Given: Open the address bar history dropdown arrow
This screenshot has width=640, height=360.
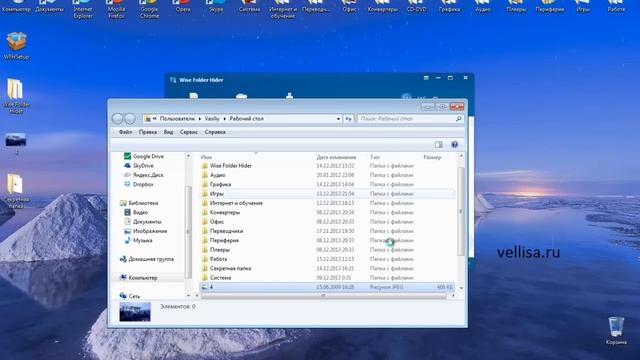Looking at the screenshot, I should pyautogui.click(x=338, y=119).
